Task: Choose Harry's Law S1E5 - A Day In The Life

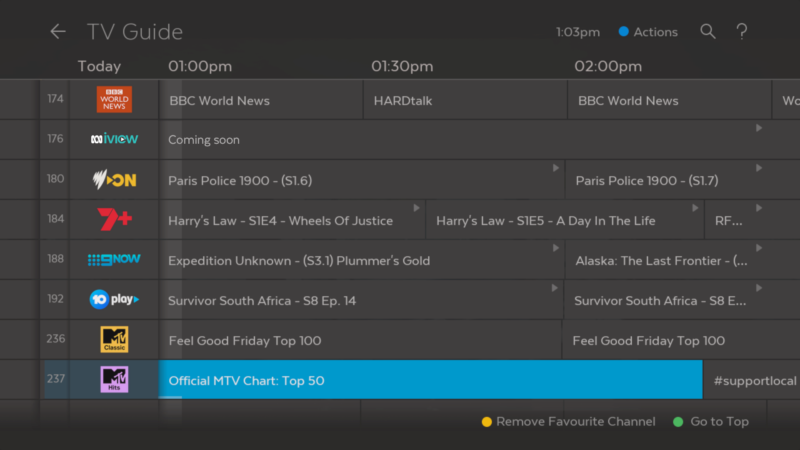Action: coord(564,220)
